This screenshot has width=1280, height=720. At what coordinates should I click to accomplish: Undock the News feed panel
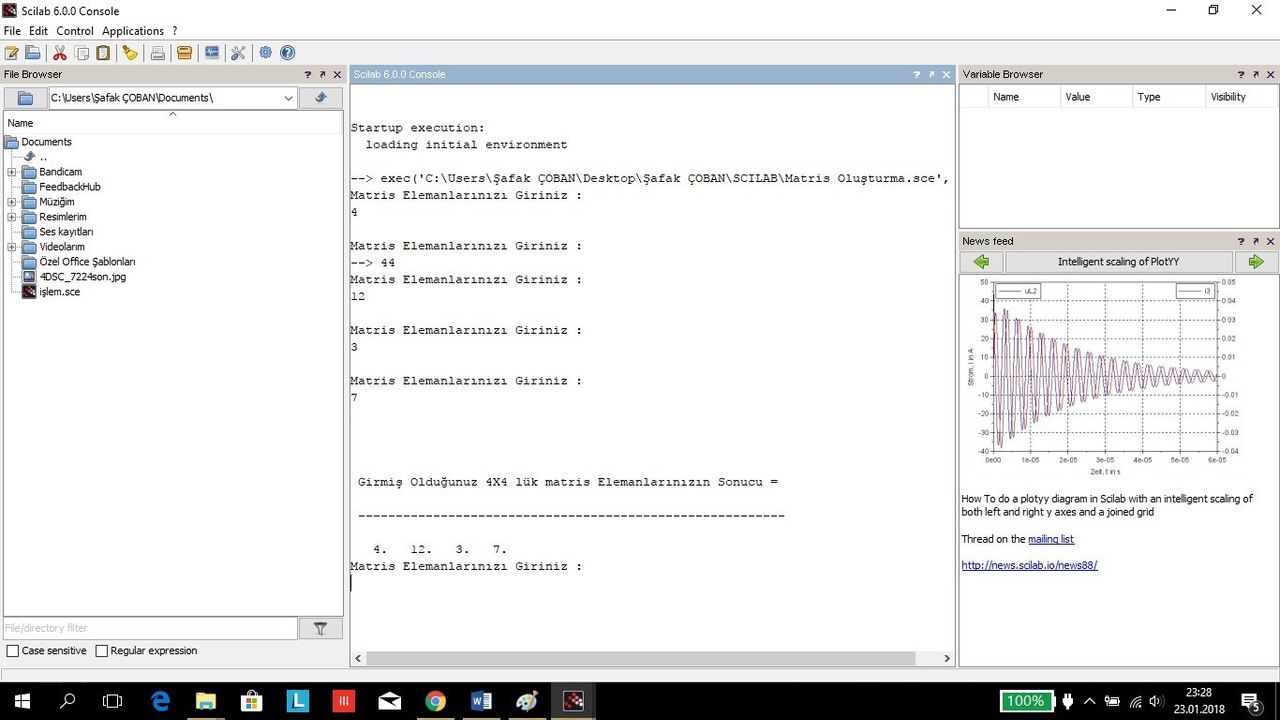tap(1256, 241)
